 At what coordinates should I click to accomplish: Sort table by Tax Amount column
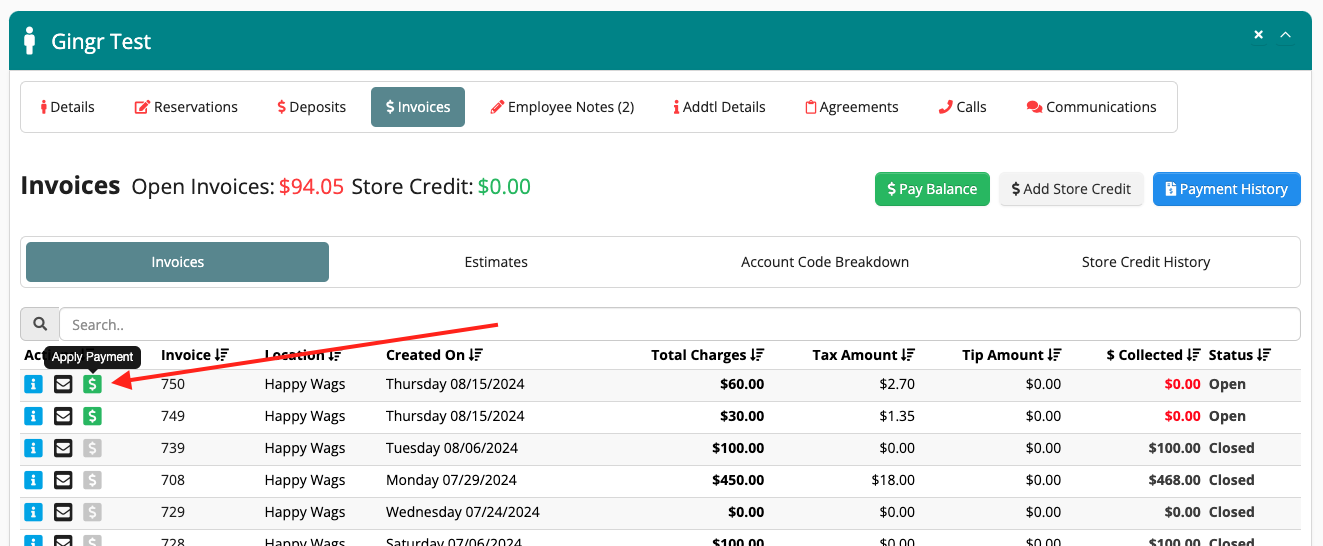tap(865, 355)
